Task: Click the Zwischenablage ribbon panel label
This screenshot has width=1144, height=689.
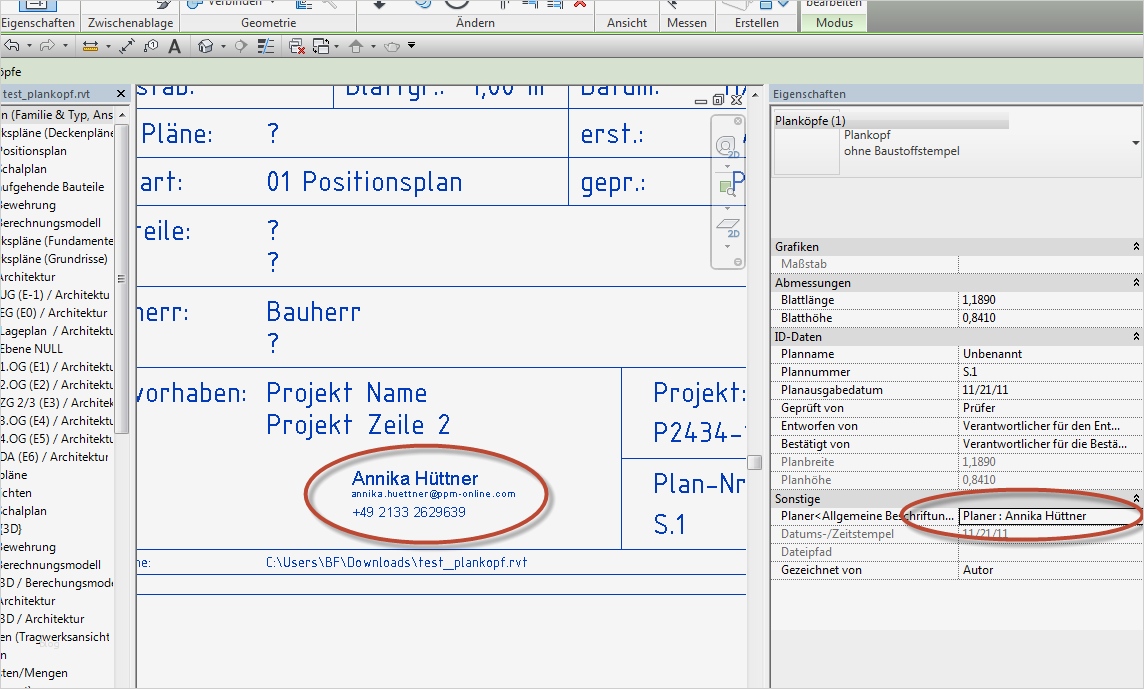Action: click(x=131, y=23)
